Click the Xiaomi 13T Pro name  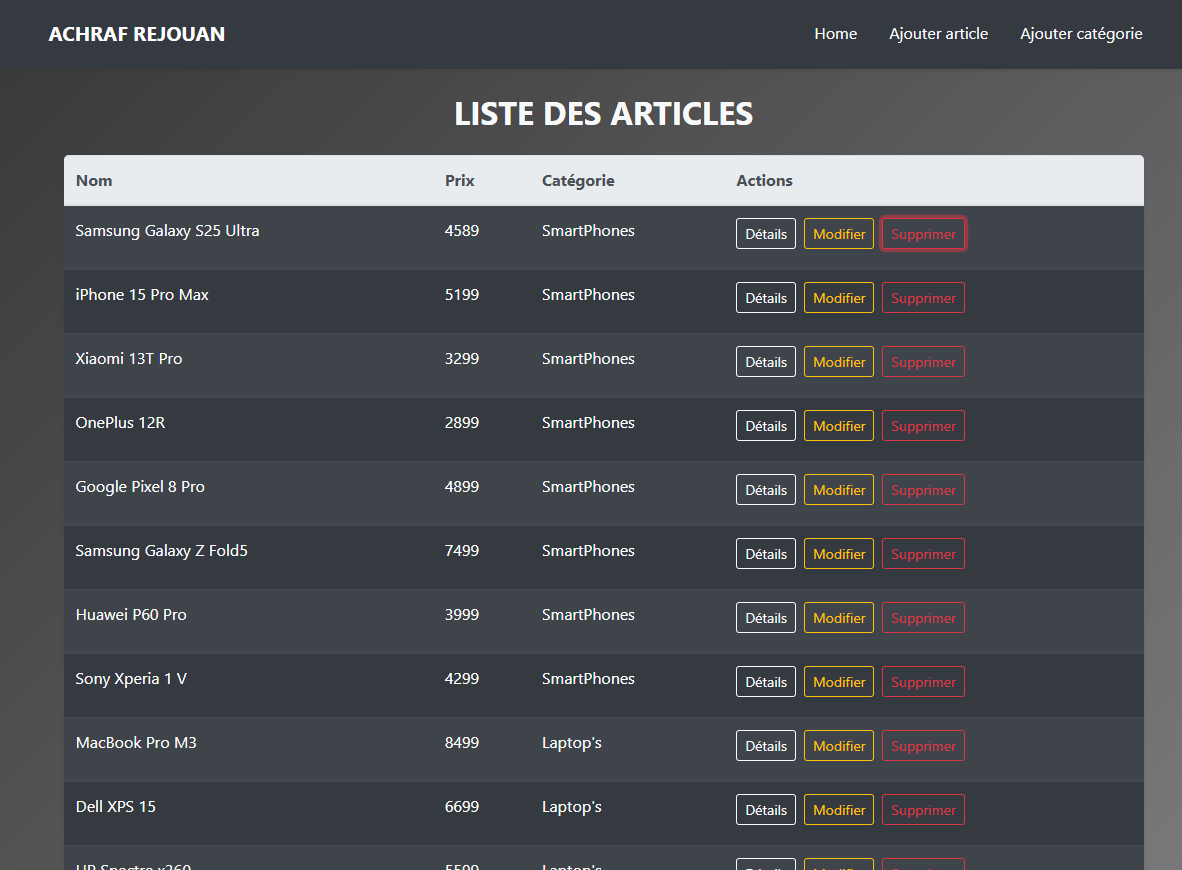(x=129, y=359)
